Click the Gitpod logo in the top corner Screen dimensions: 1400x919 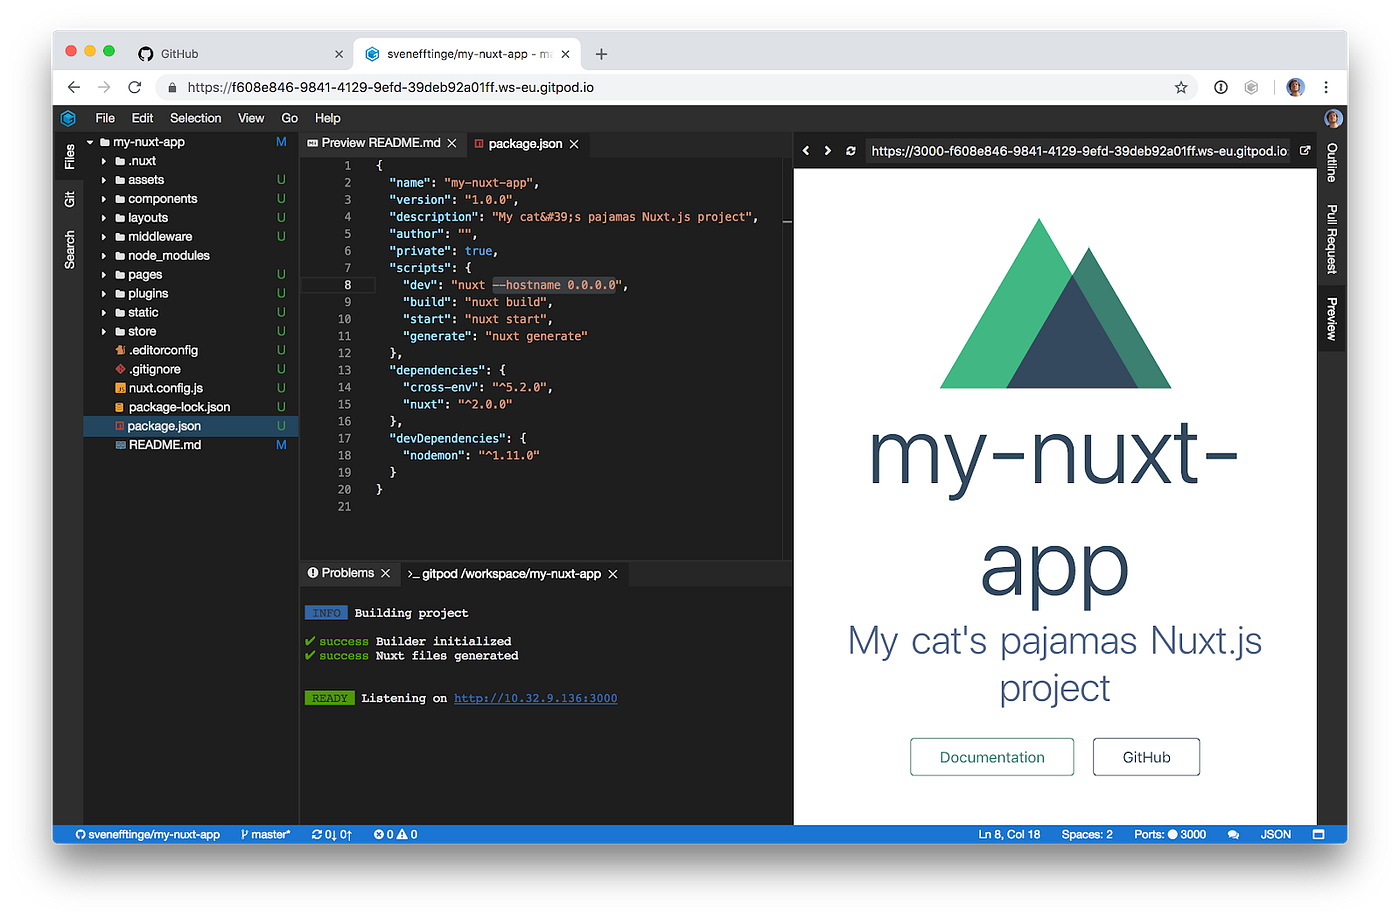68,117
